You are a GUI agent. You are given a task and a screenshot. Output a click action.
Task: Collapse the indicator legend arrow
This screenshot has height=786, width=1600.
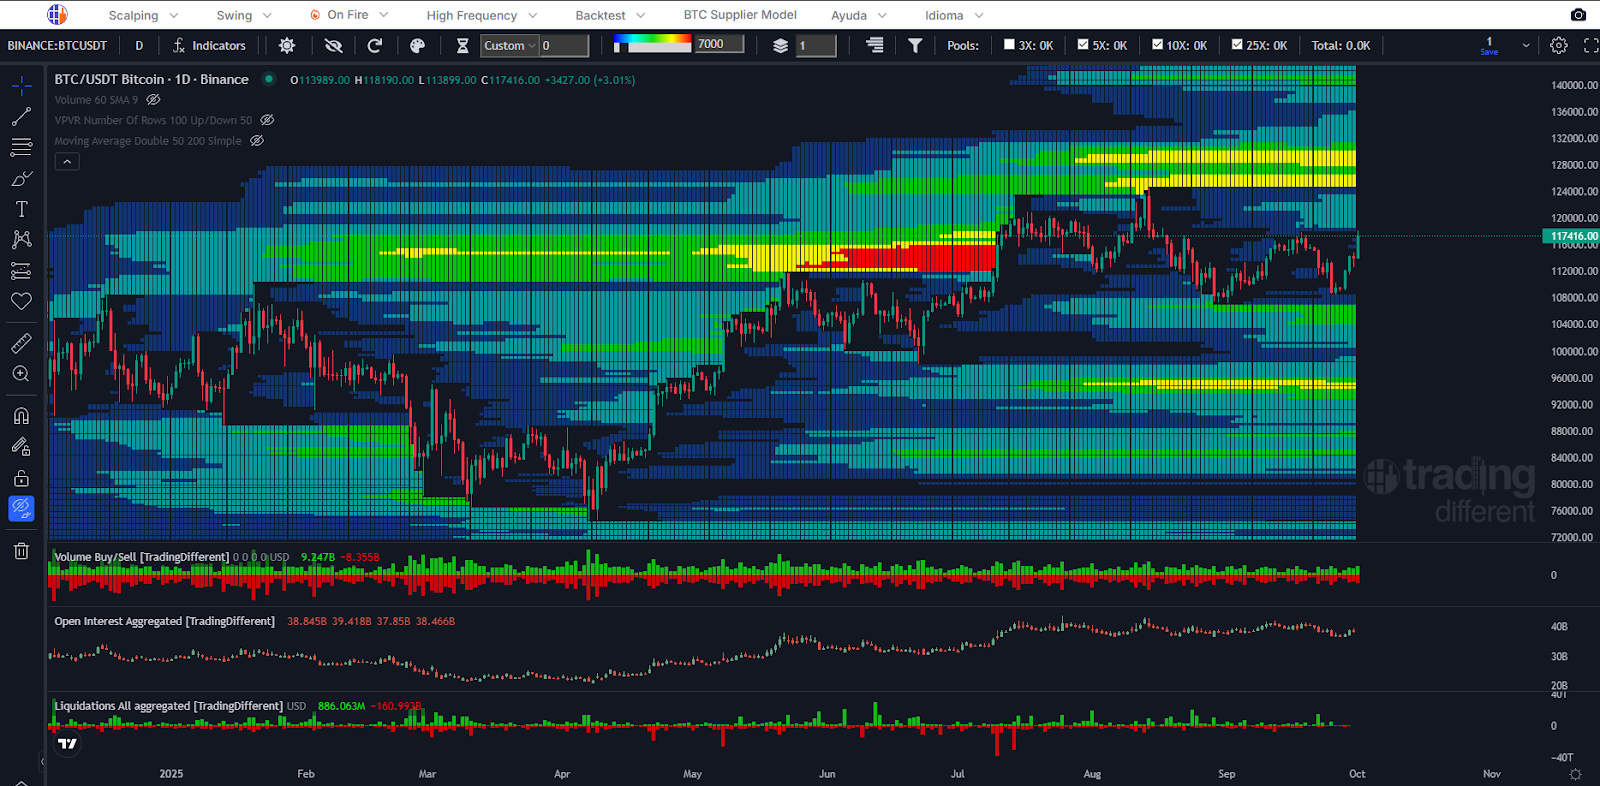pyautogui.click(x=67, y=161)
